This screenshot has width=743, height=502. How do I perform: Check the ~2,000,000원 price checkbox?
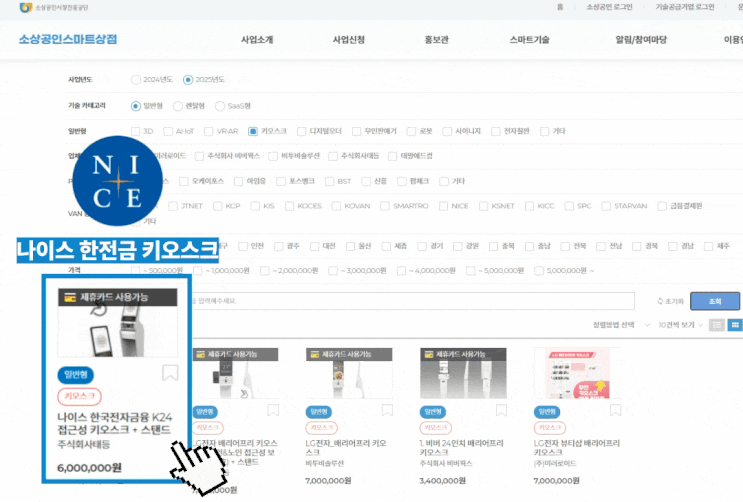pos(264,271)
